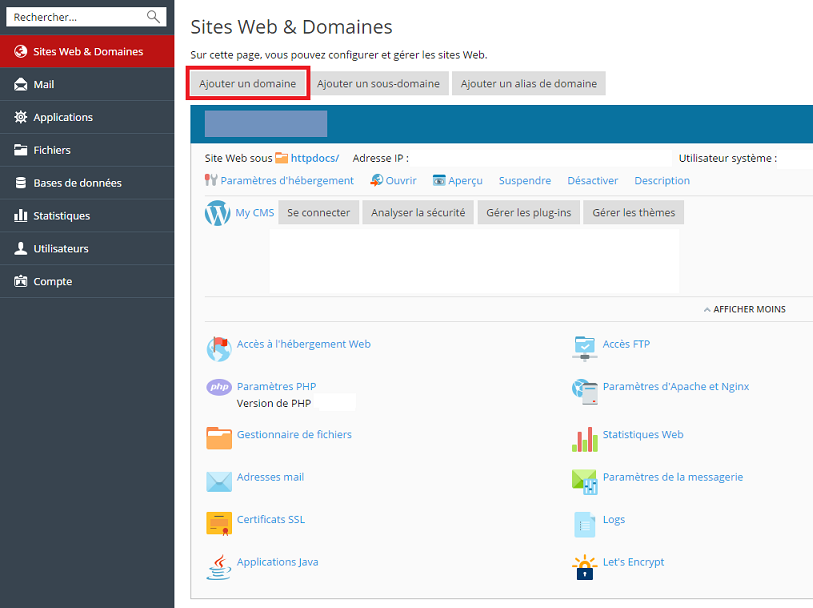813x608 pixels.
Task: Open the Bases de données menu item
Action: (87, 182)
